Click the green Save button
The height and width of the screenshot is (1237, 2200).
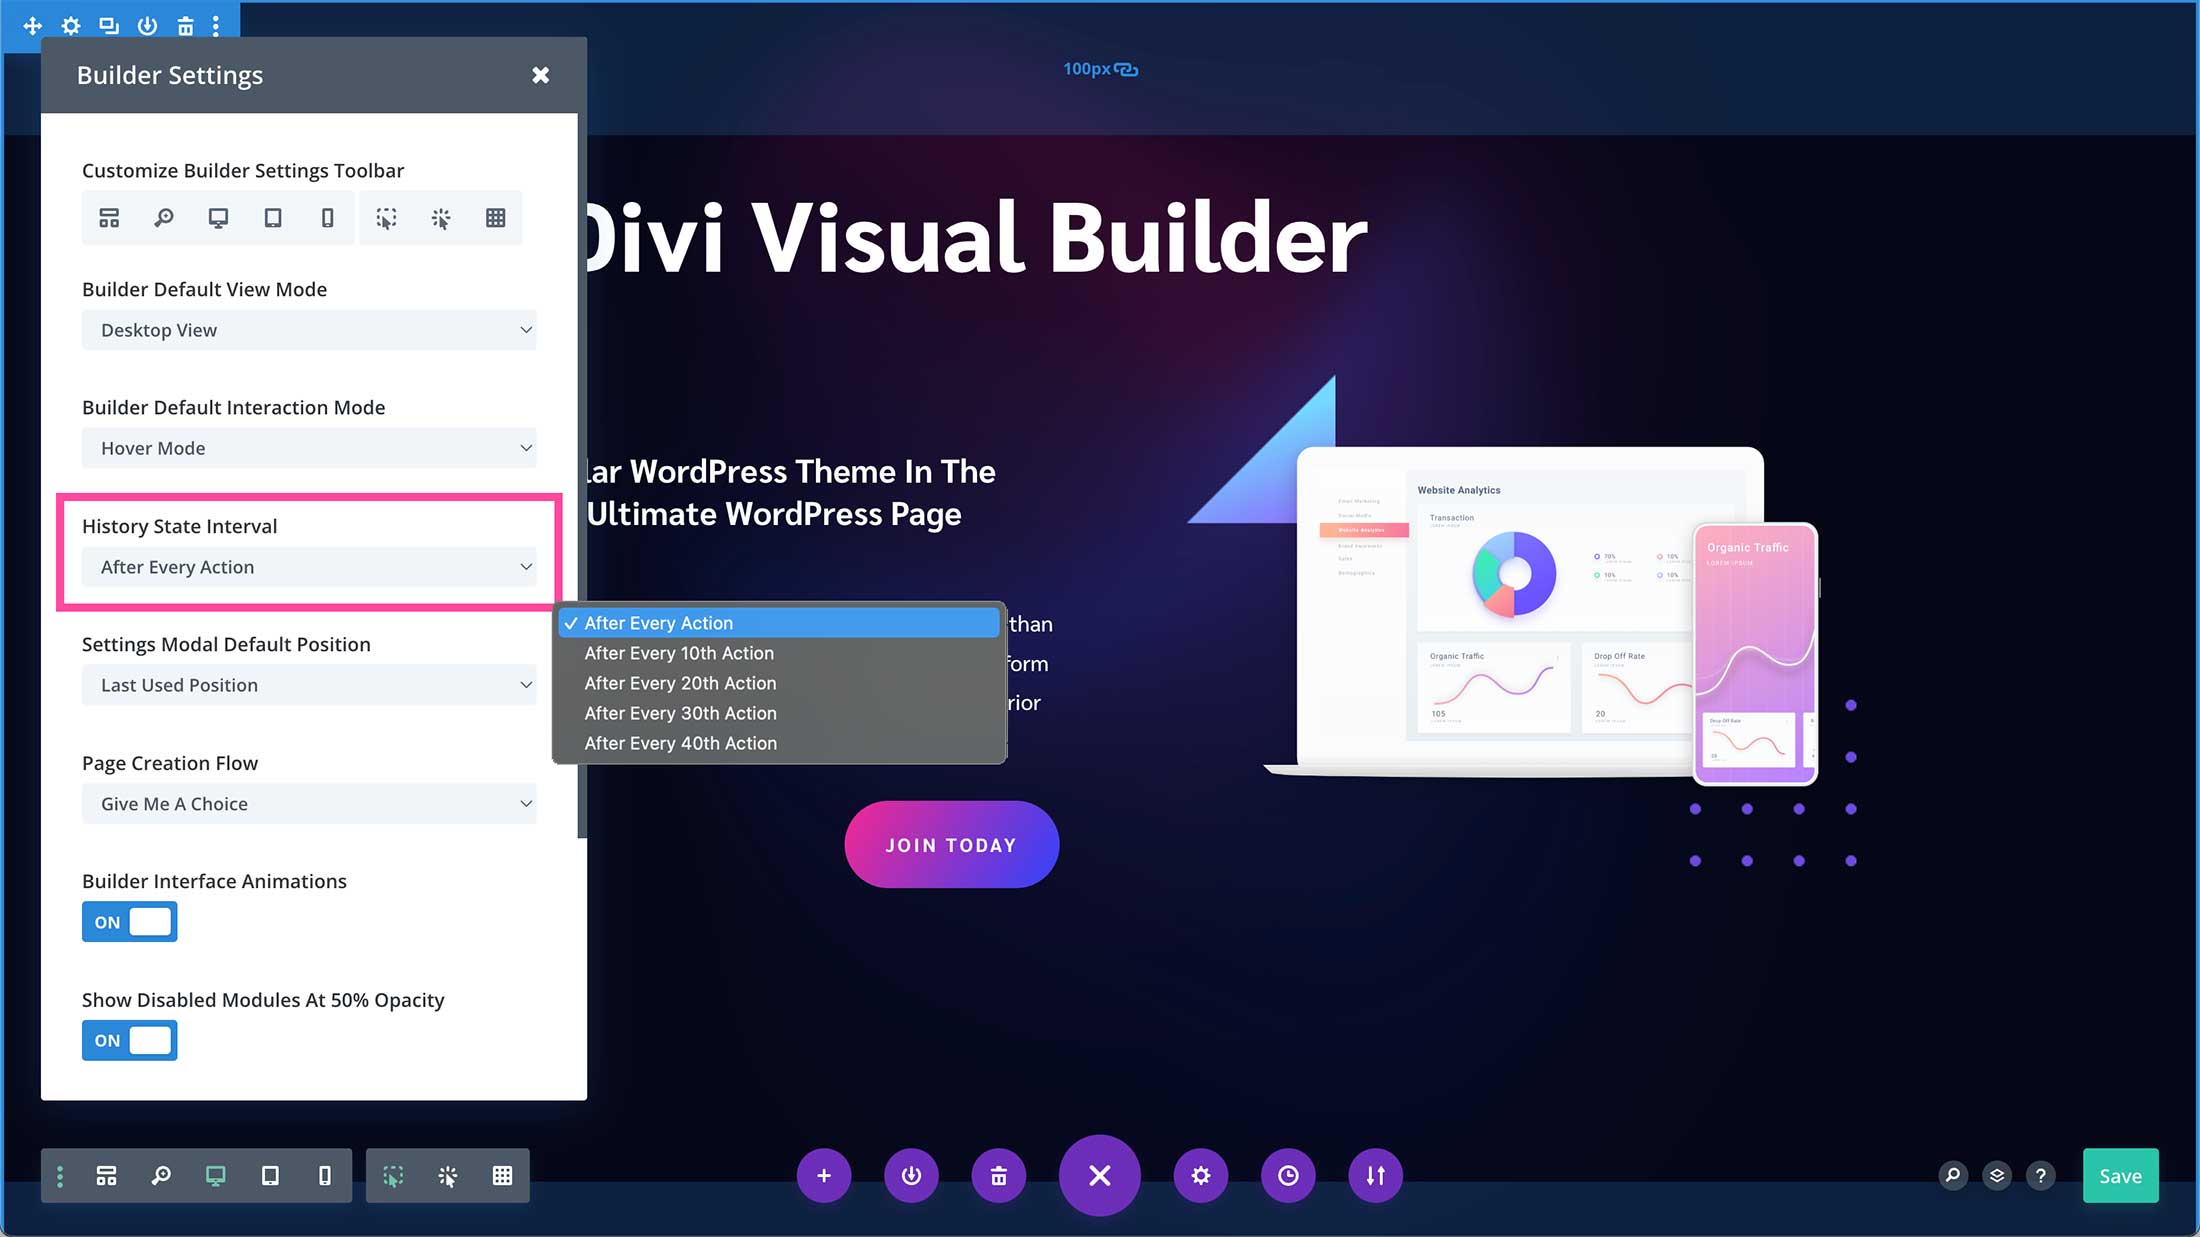pos(2120,1176)
